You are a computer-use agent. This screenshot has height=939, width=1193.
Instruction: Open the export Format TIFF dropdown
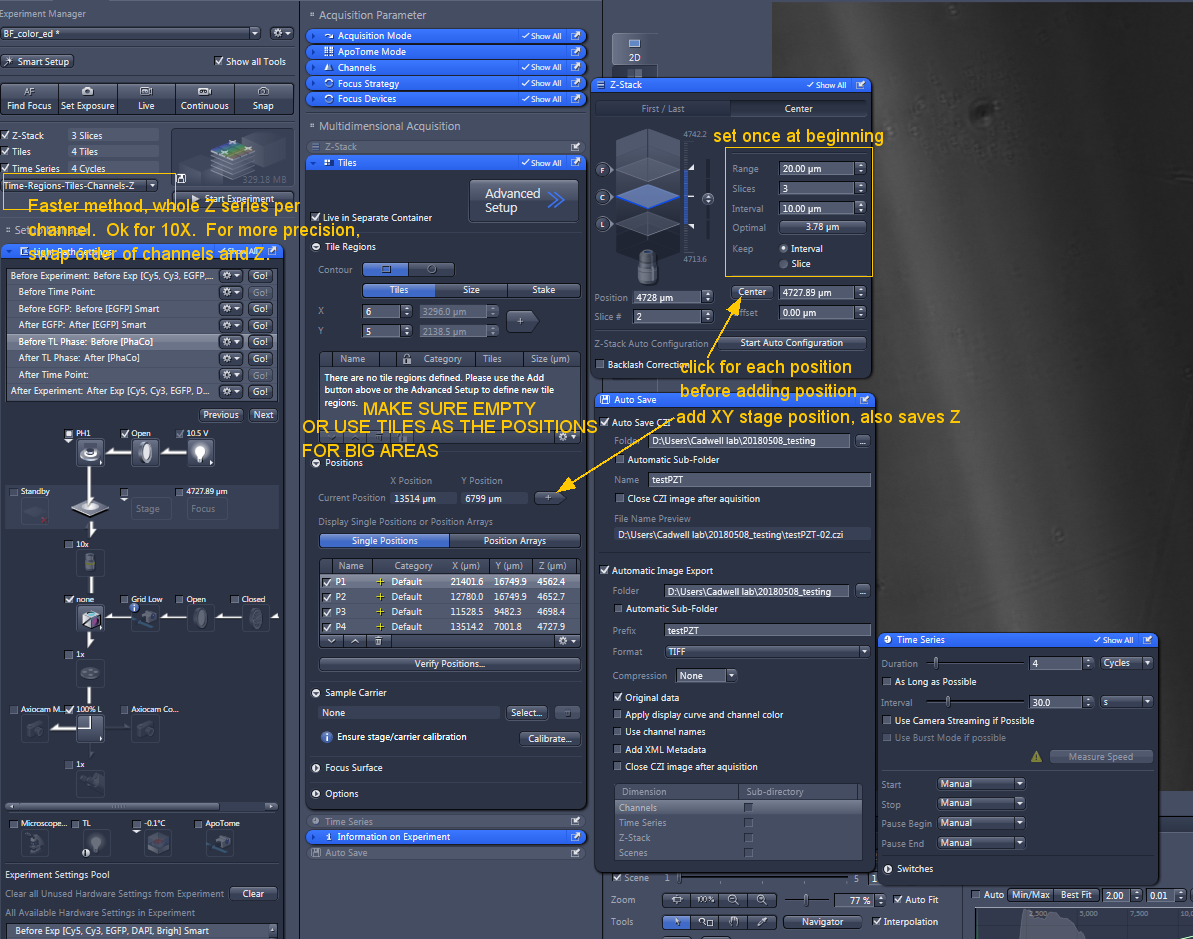pyautogui.click(x=767, y=652)
